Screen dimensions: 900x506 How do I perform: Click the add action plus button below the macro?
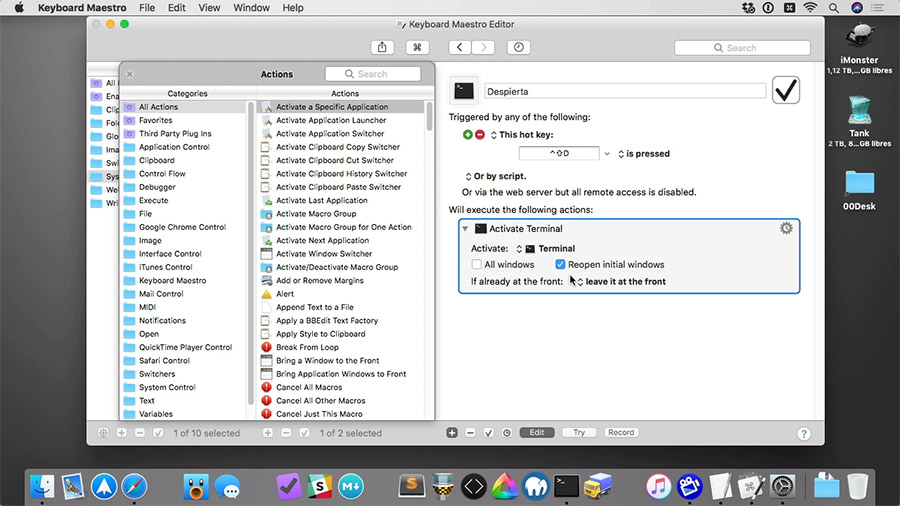click(452, 433)
